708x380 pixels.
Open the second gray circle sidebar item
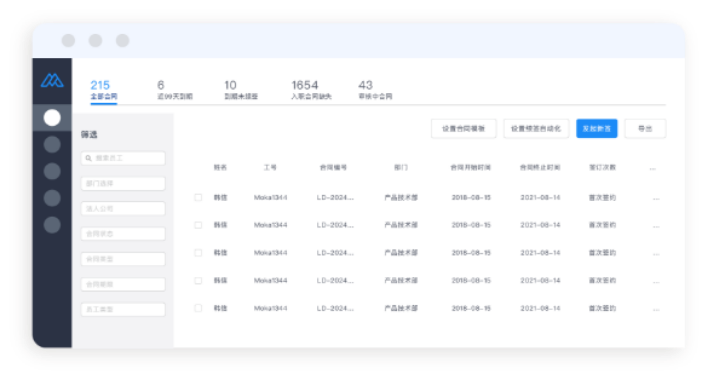tap(52, 144)
